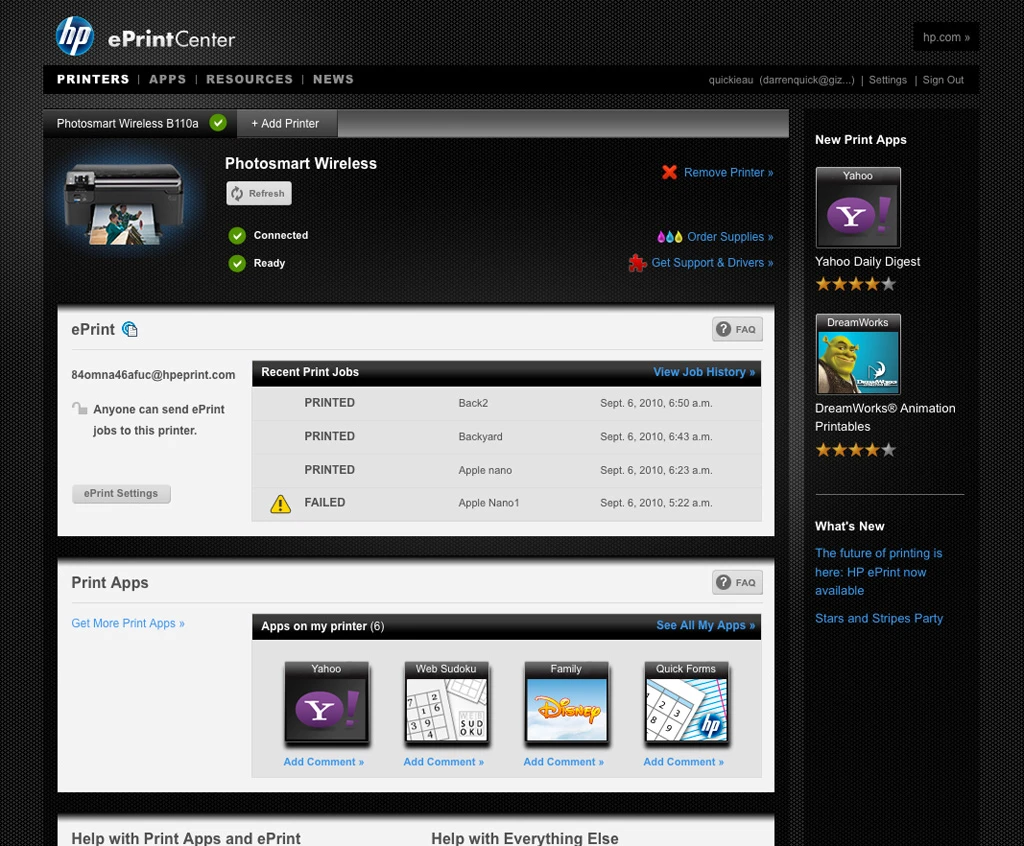
Task: Open the Yahoo Daily Digest app icon
Action: pos(857,207)
